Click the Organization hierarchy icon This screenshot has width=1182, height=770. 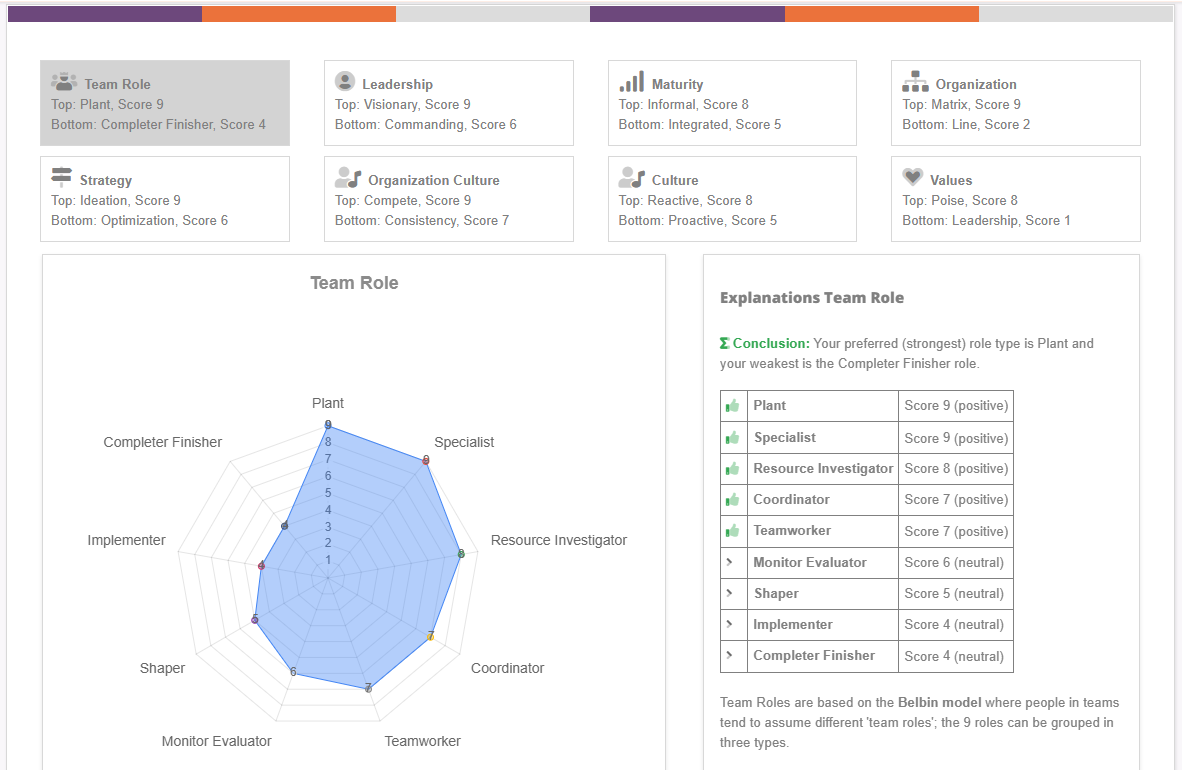915,82
